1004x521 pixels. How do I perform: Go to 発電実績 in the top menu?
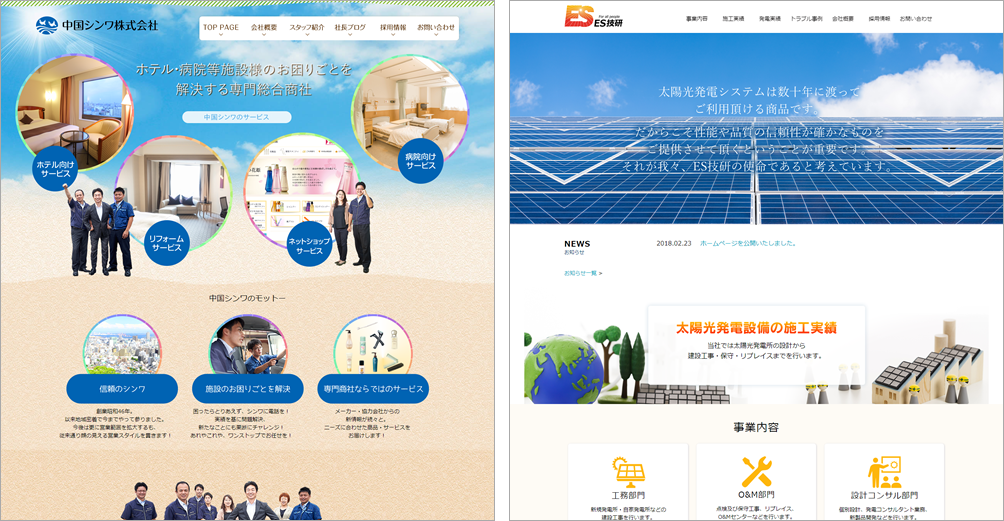pyautogui.click(x=770, y=19)
